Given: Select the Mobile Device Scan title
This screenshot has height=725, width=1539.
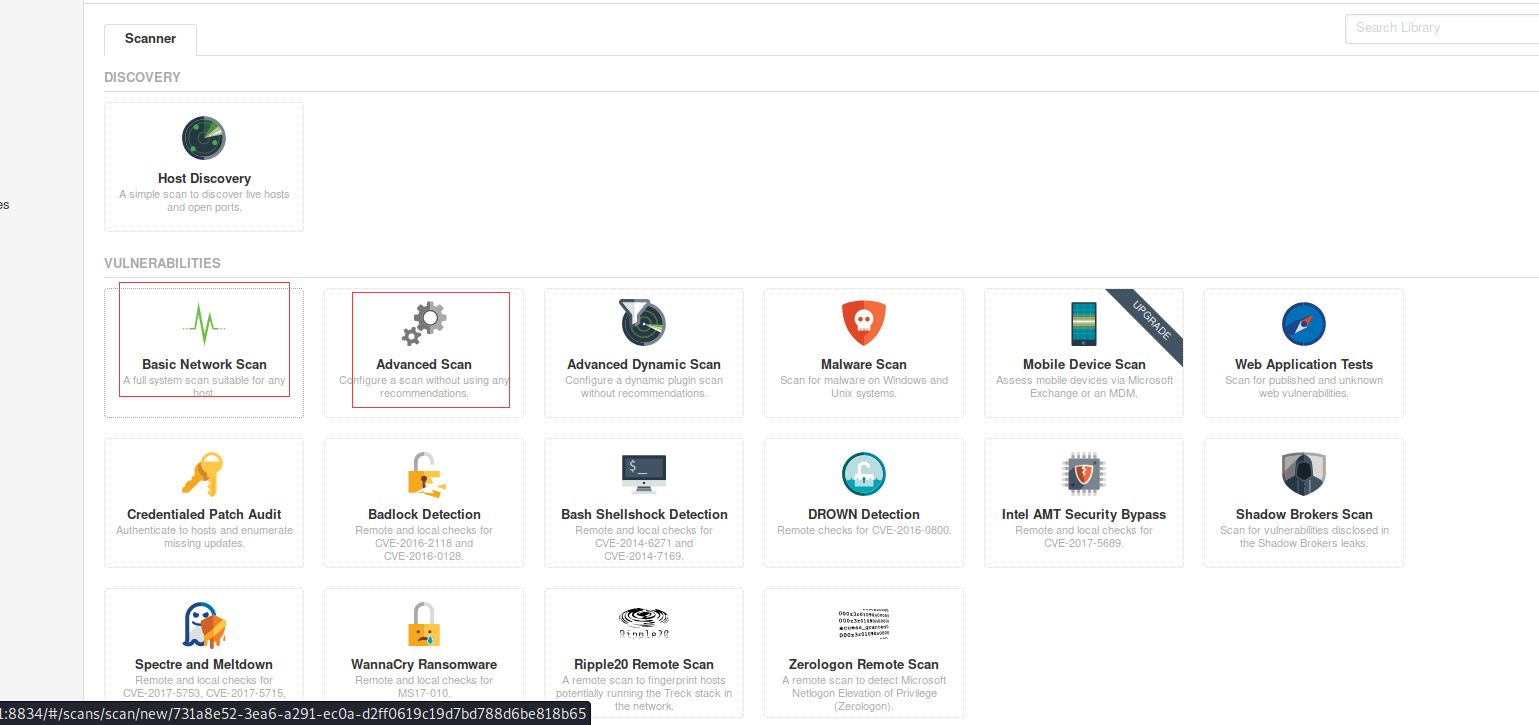Looking at the screenshot, I should coord(1084,364).
